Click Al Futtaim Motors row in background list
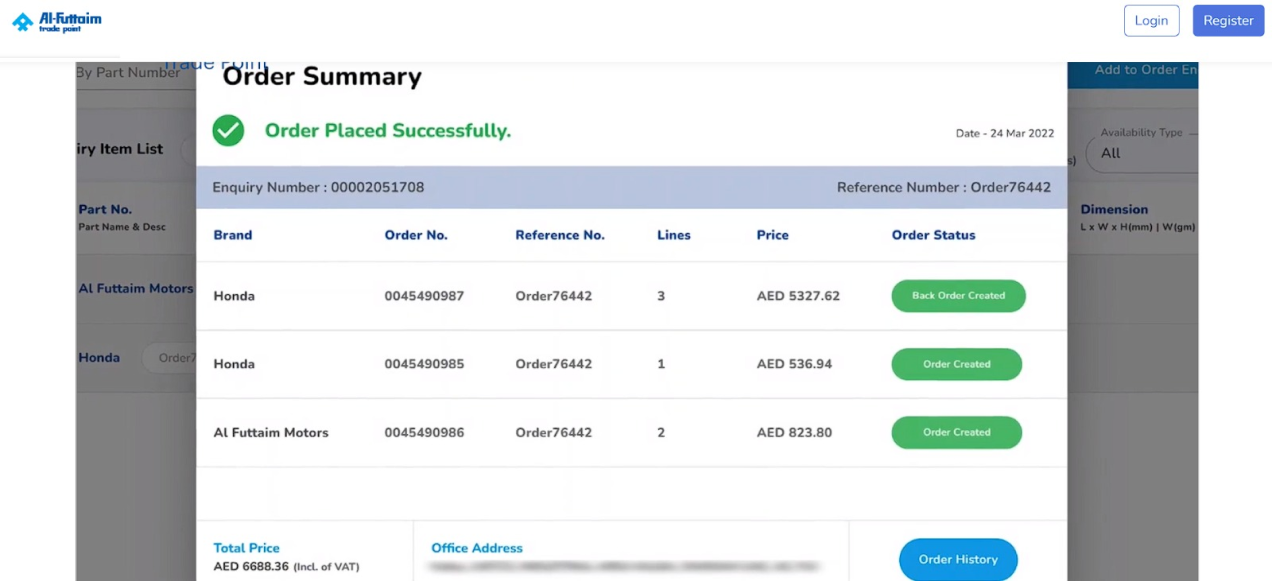Viewport: 1272px width, 581px height. pos(136,288)
